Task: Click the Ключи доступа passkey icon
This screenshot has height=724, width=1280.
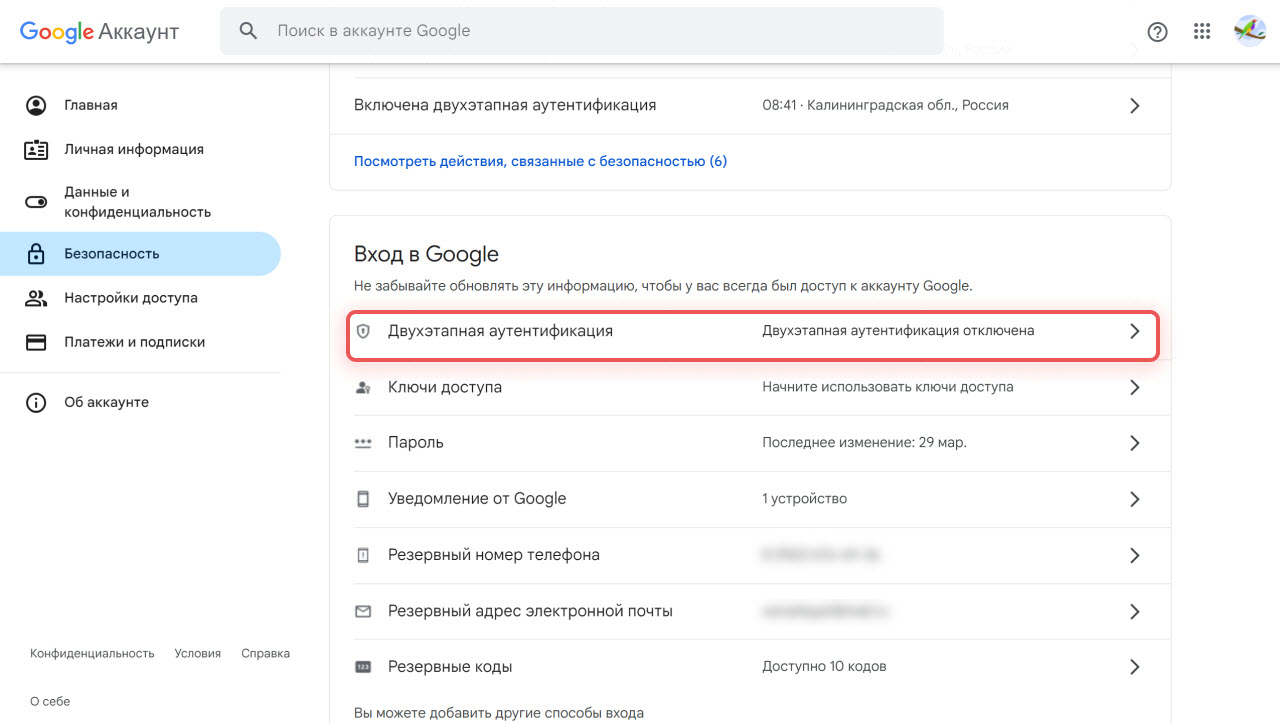Action: click(363, 387)
